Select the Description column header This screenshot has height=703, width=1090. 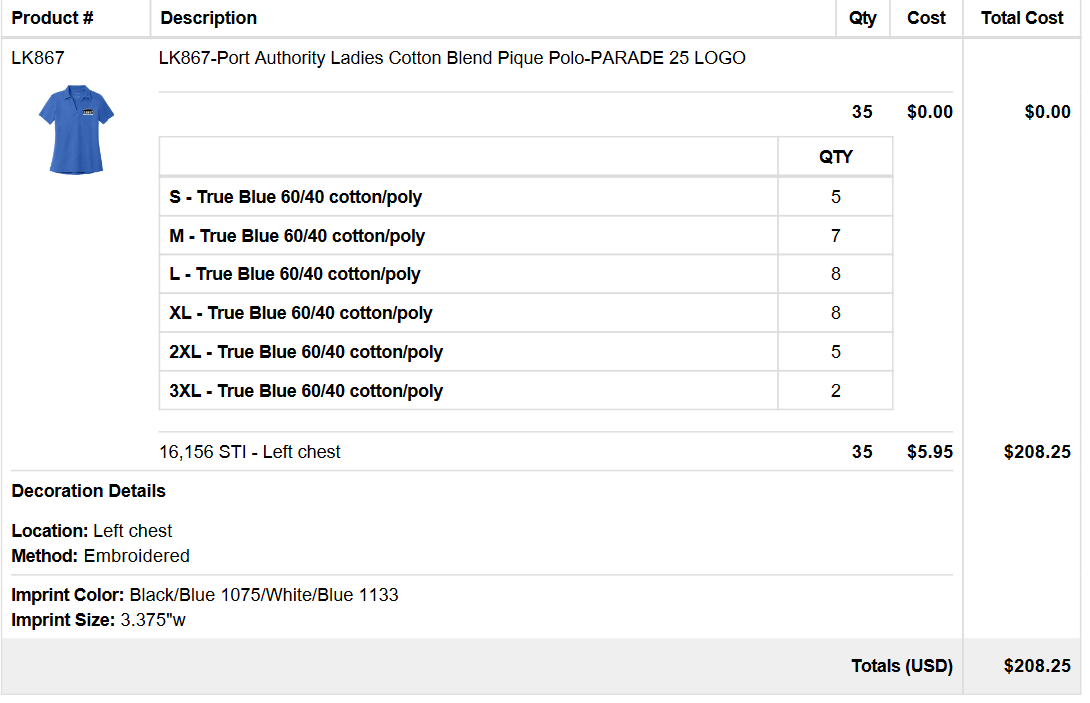click(209, 18)
